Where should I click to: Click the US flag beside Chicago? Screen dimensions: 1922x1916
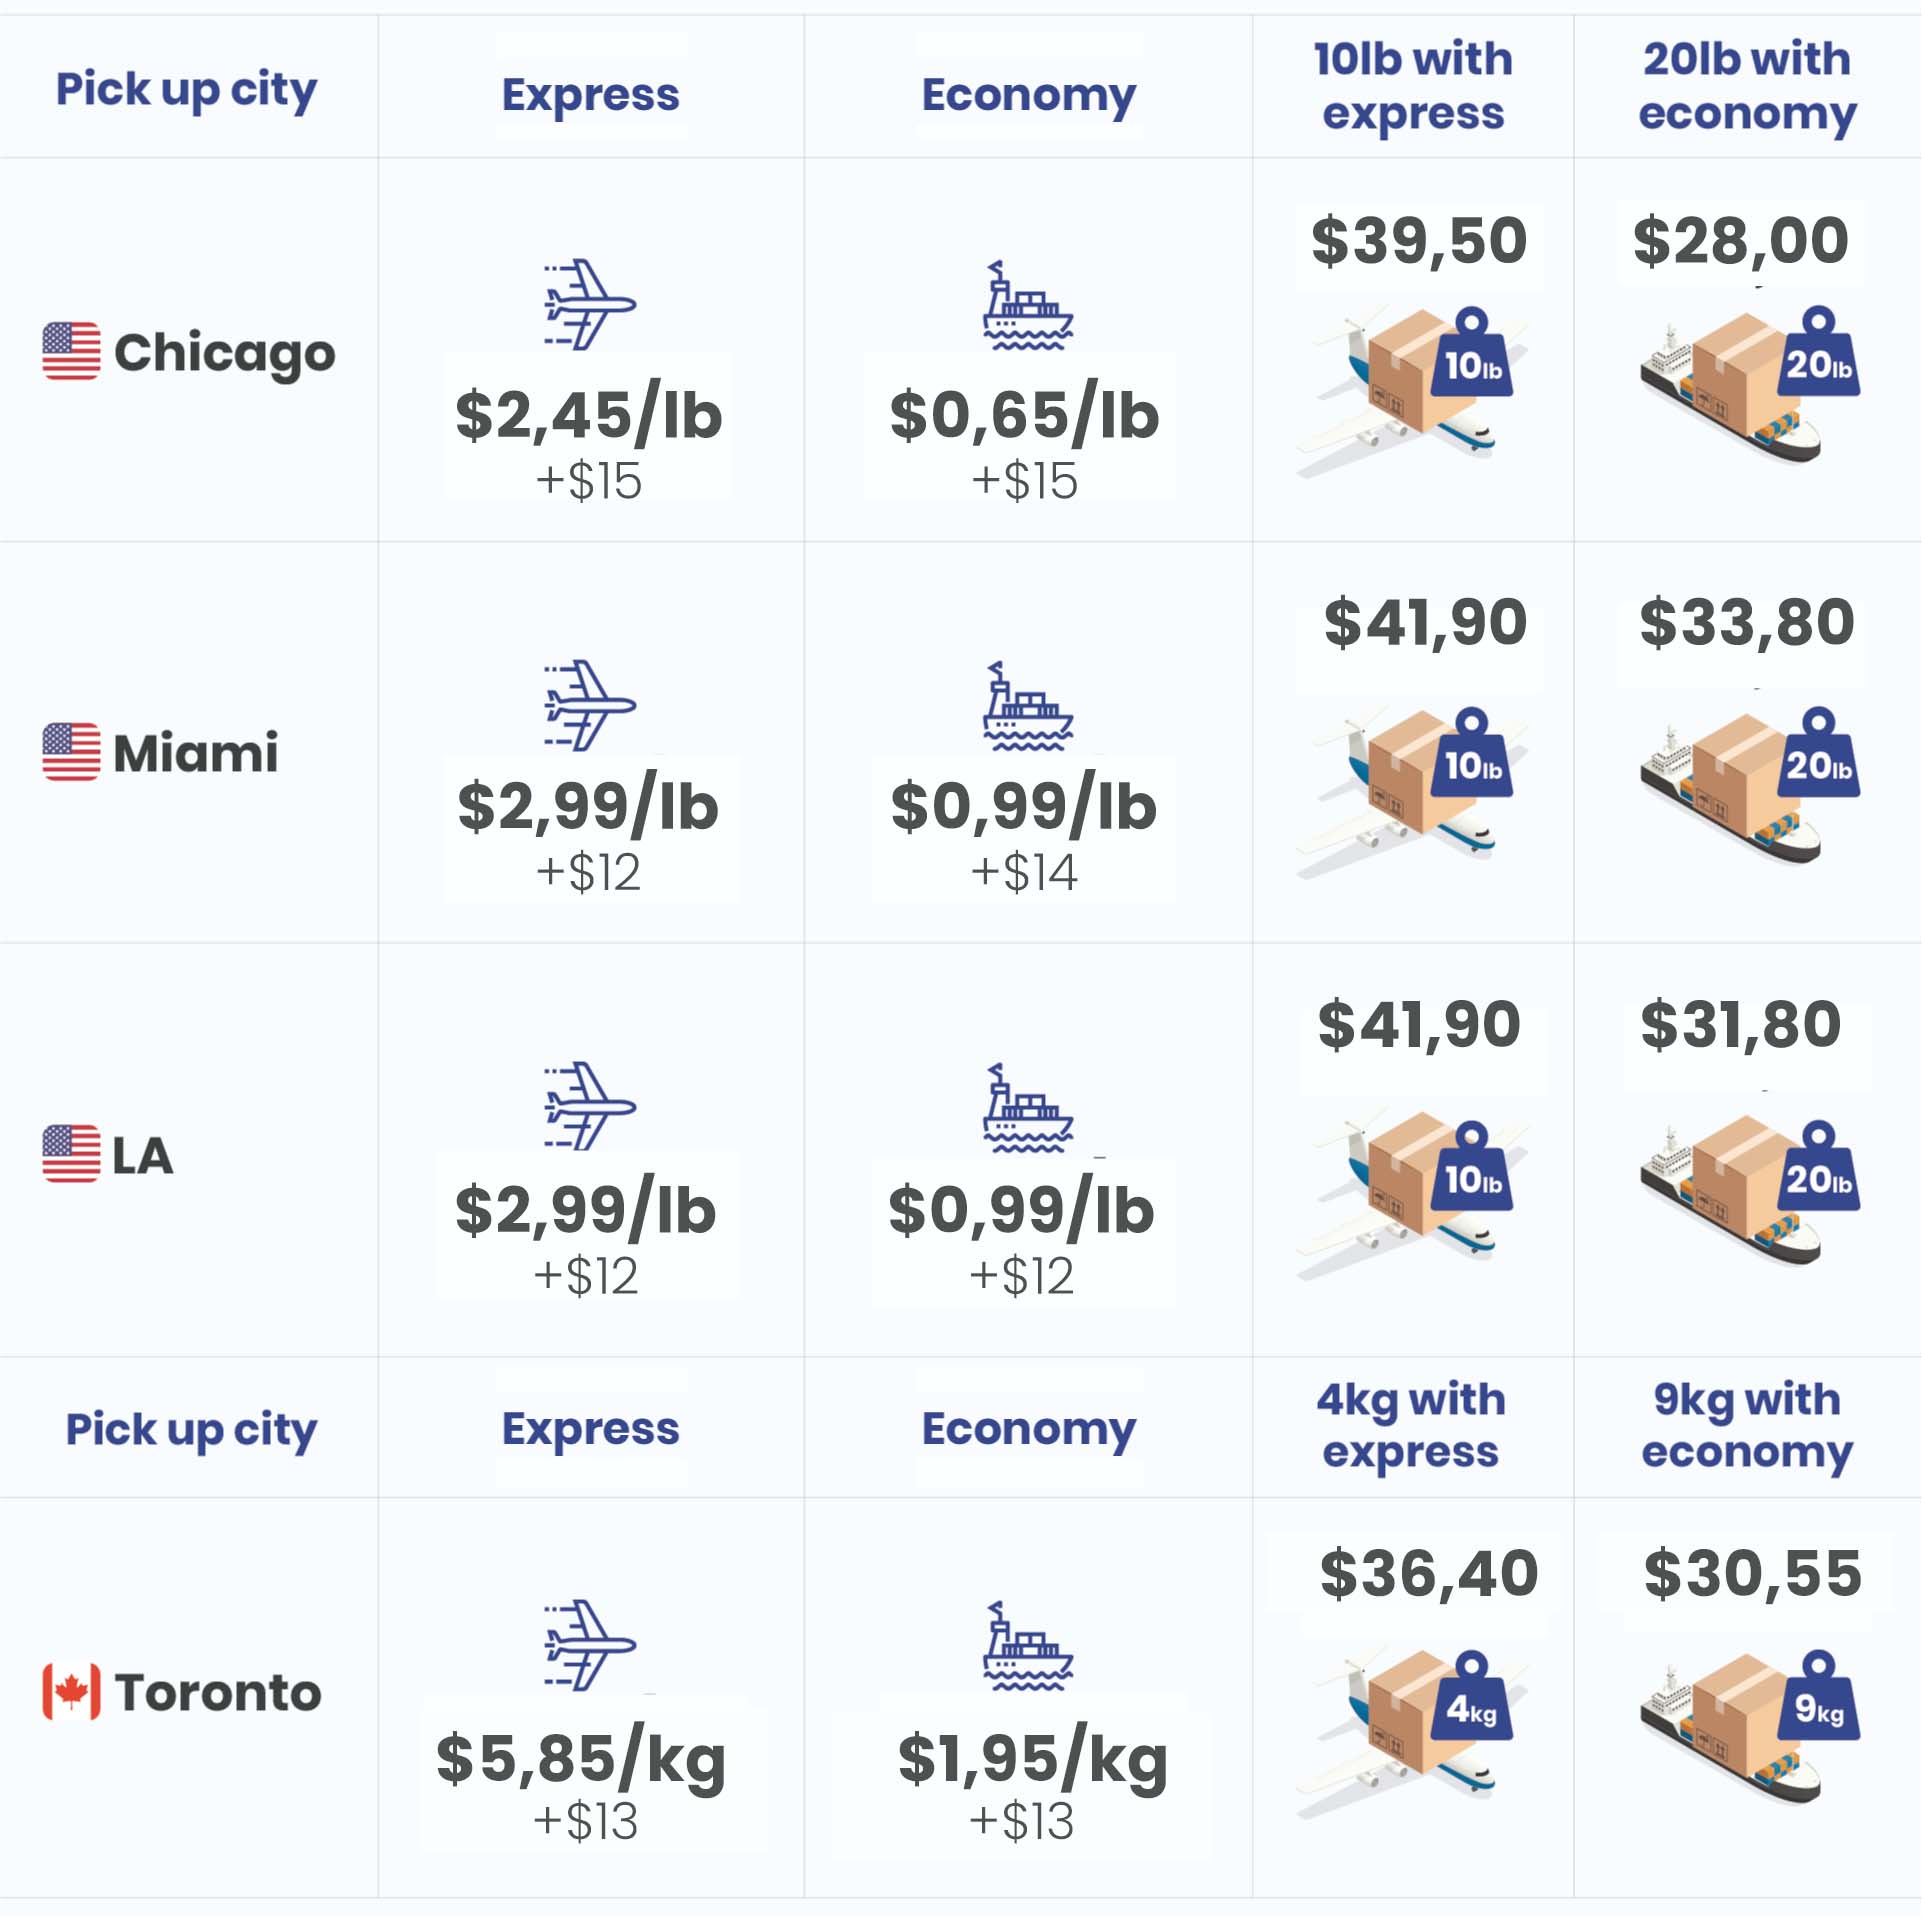coord(71,351)
